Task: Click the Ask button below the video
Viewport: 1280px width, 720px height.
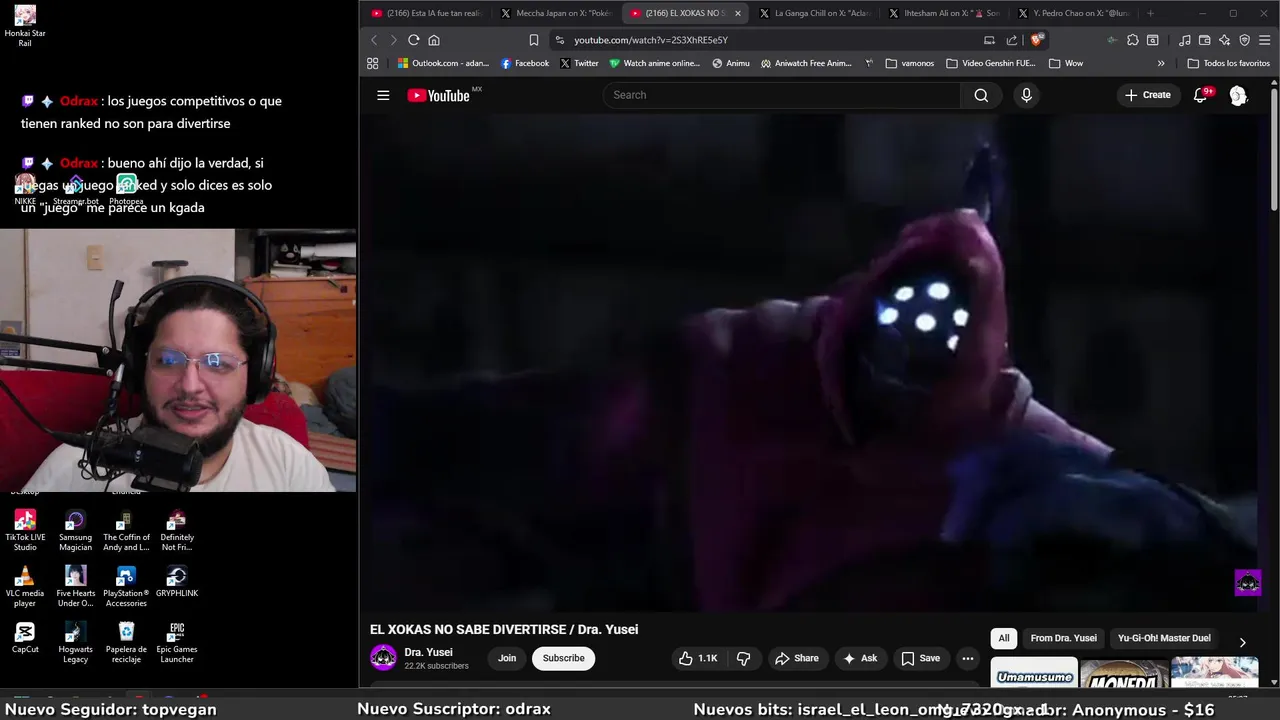Action: [860, 658]
